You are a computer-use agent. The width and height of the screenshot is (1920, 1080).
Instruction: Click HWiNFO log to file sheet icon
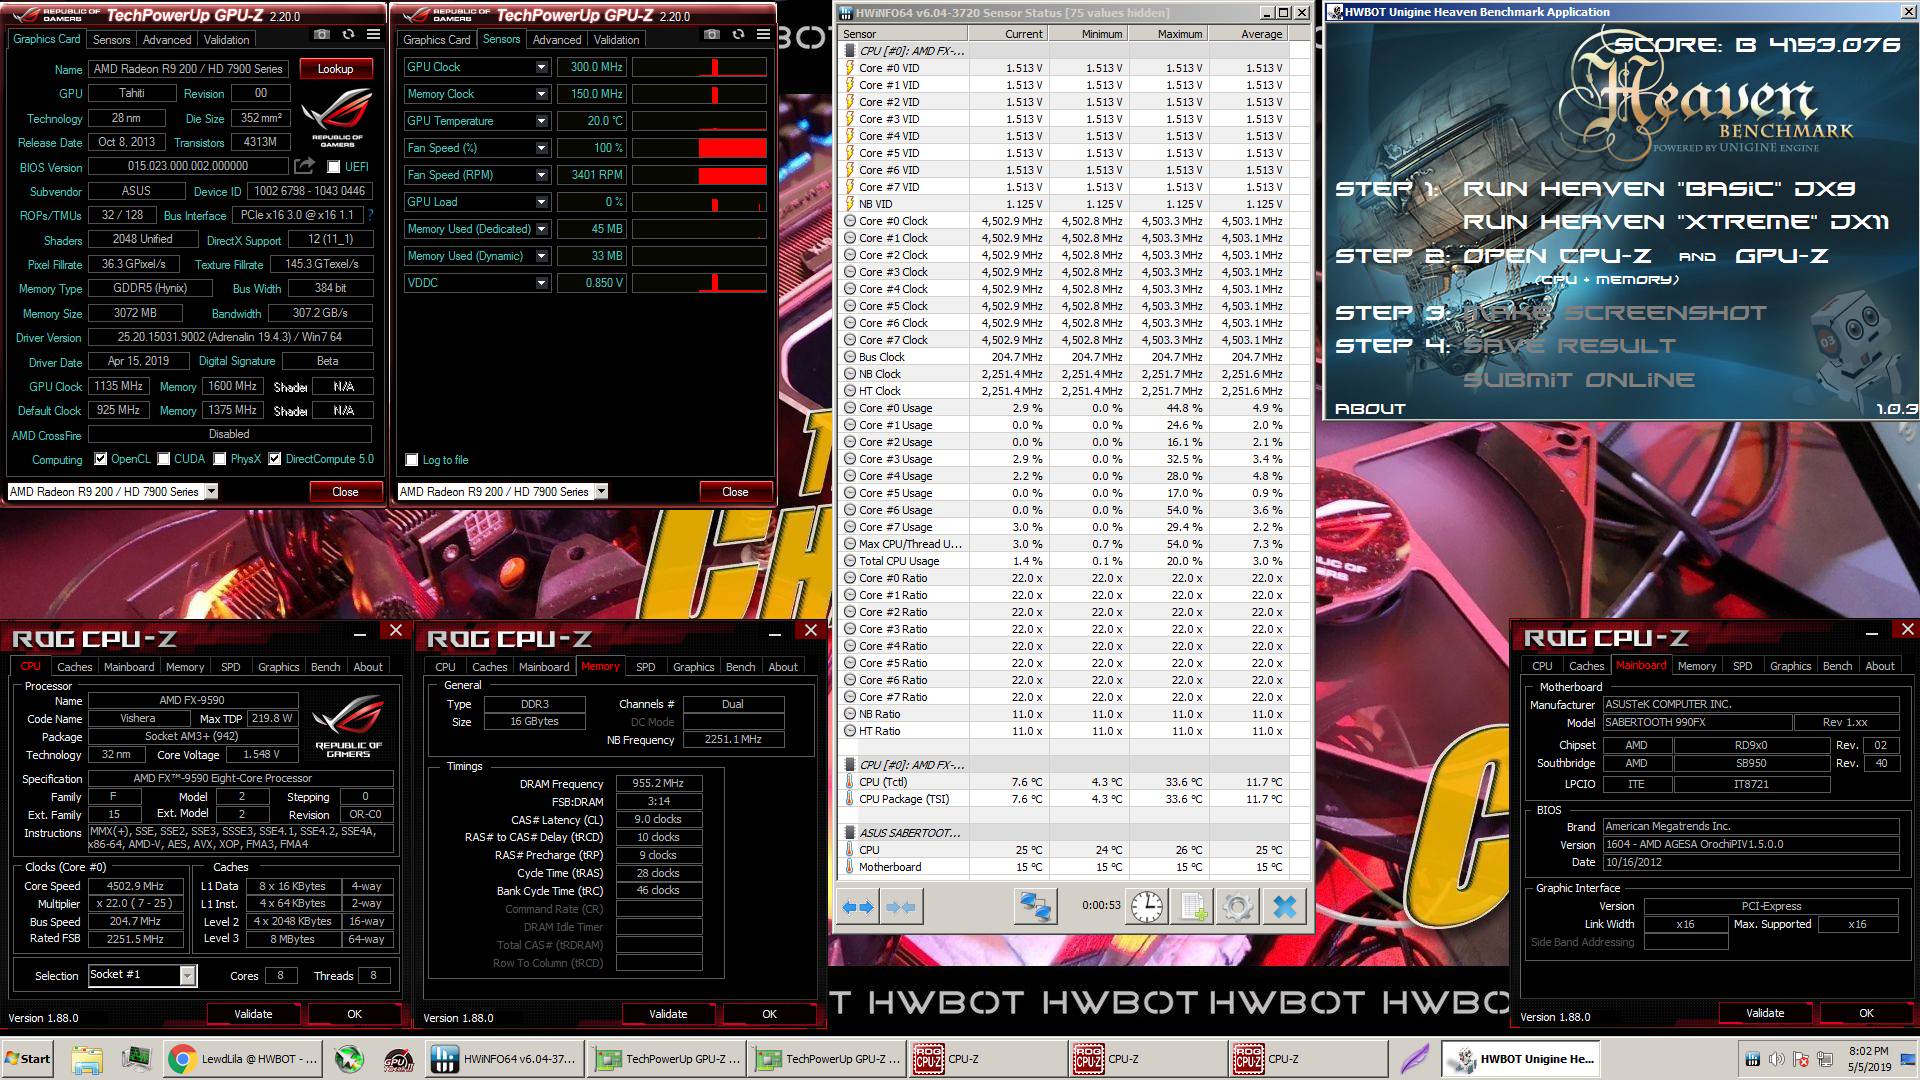click(x=1192, y=906)
